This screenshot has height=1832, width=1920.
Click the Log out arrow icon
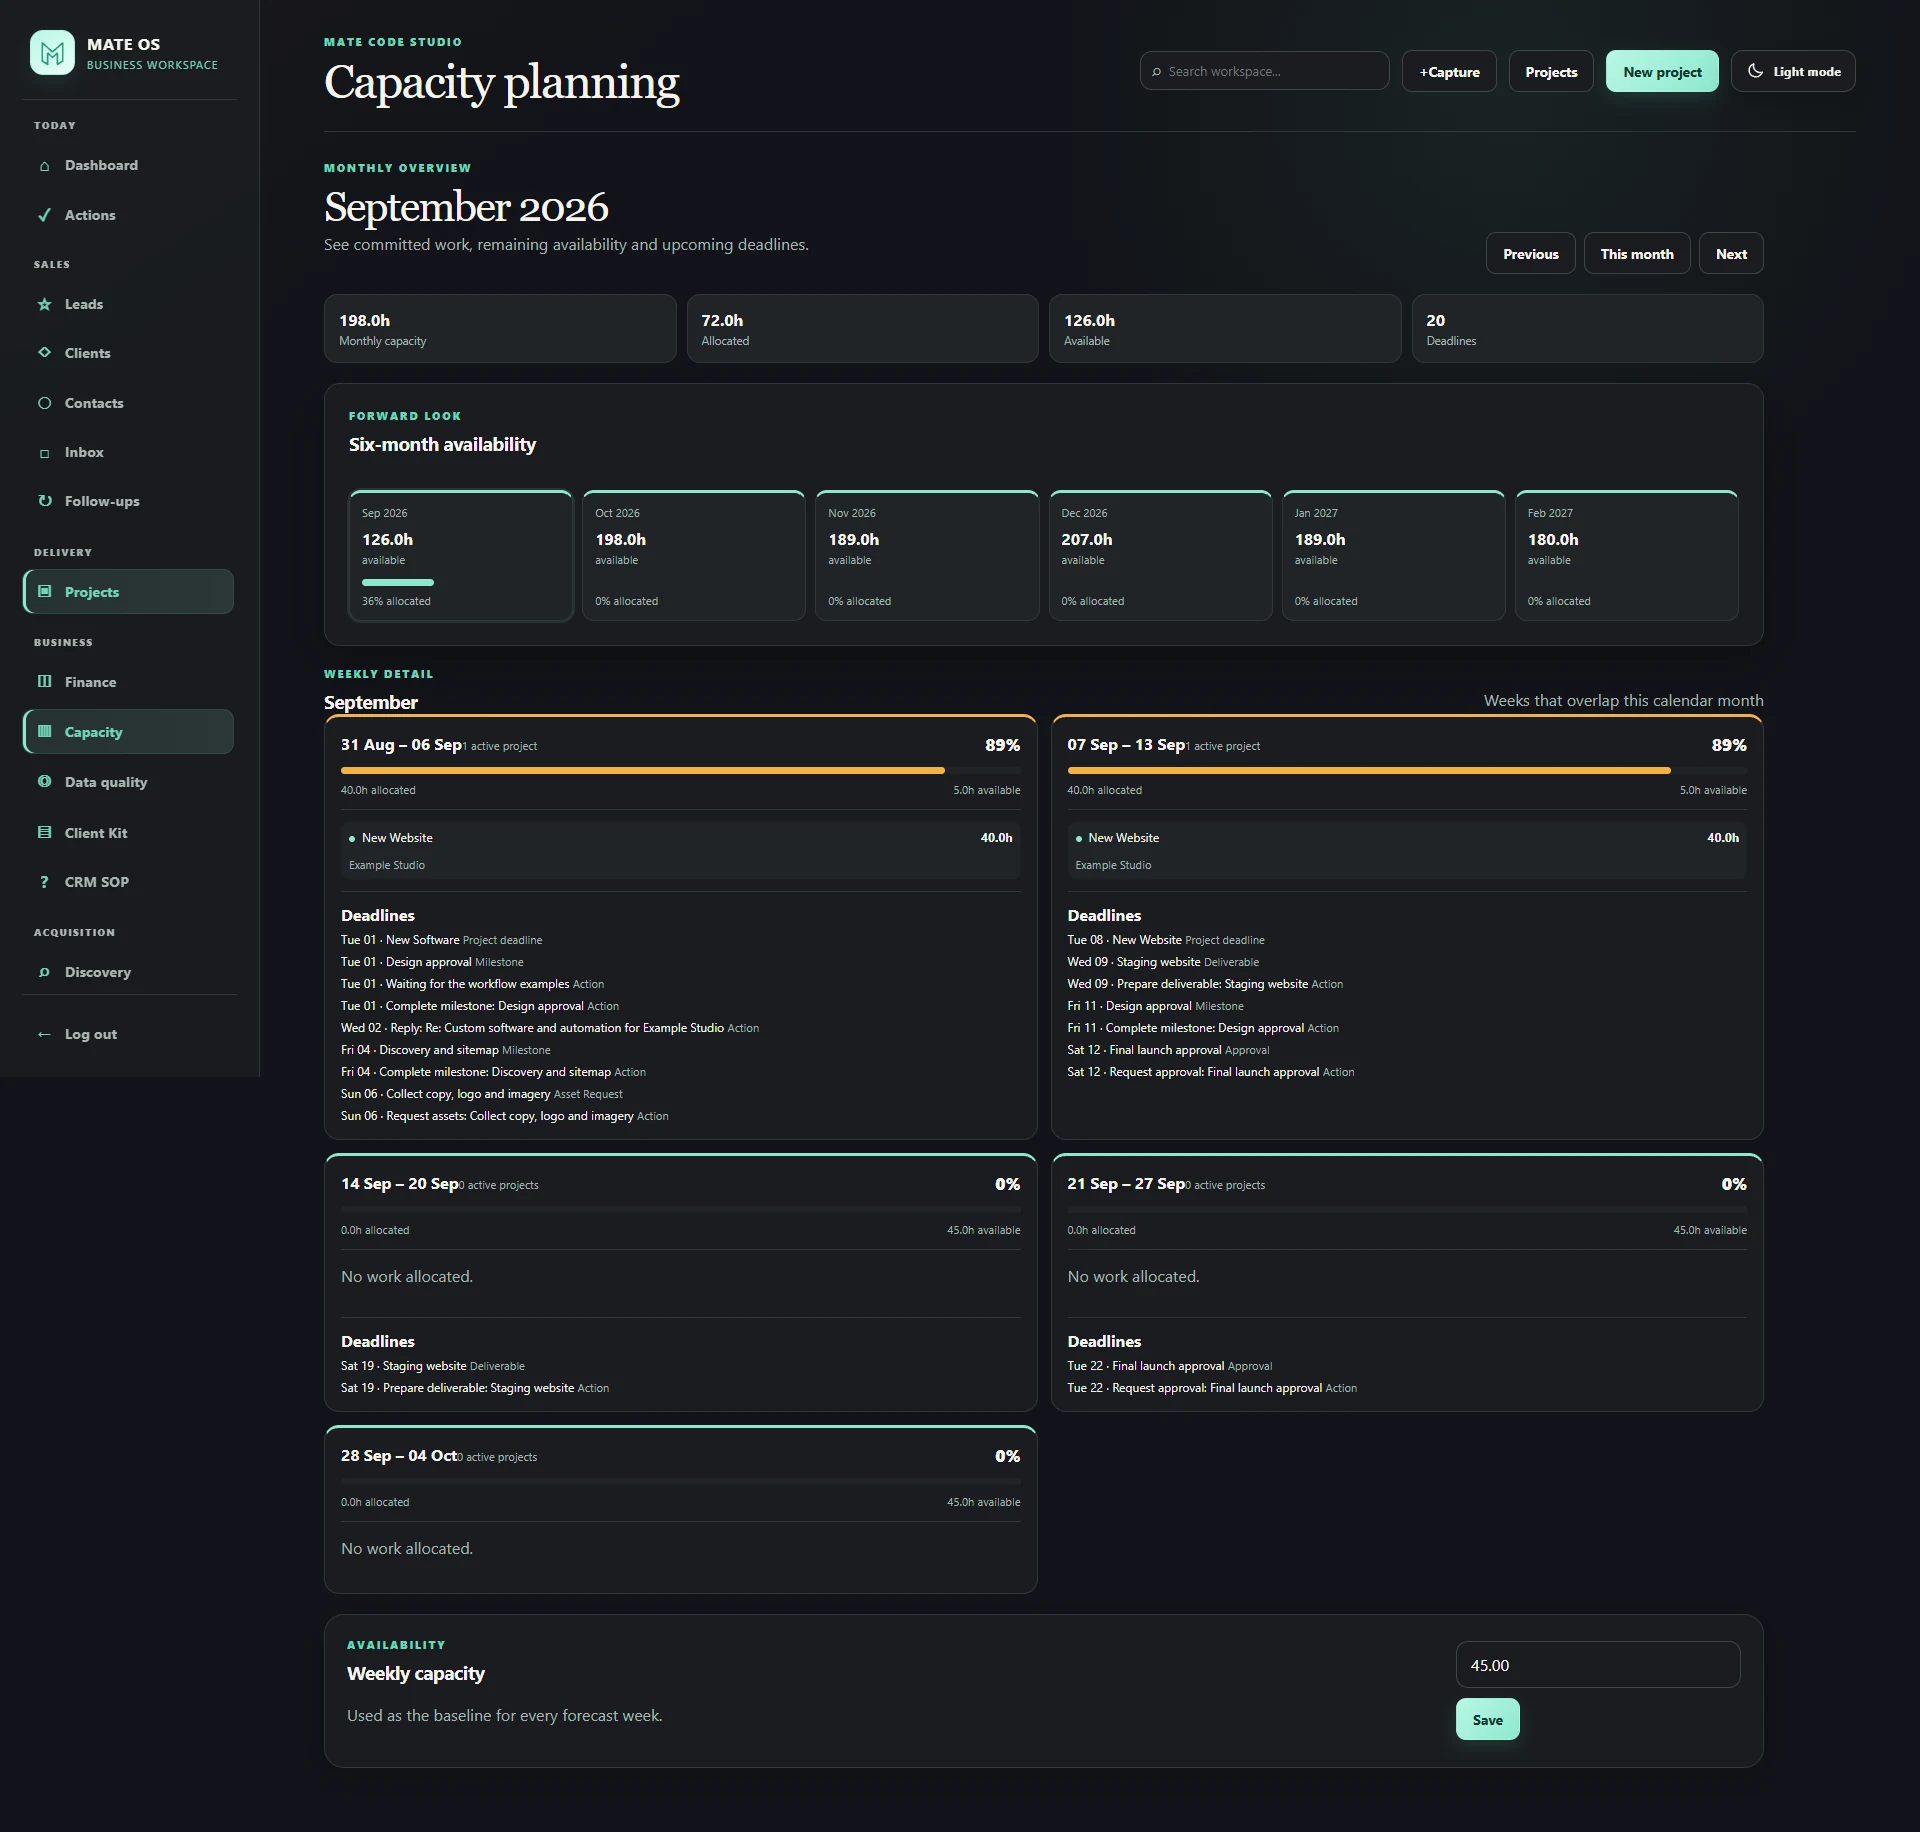pos(44,1034)
